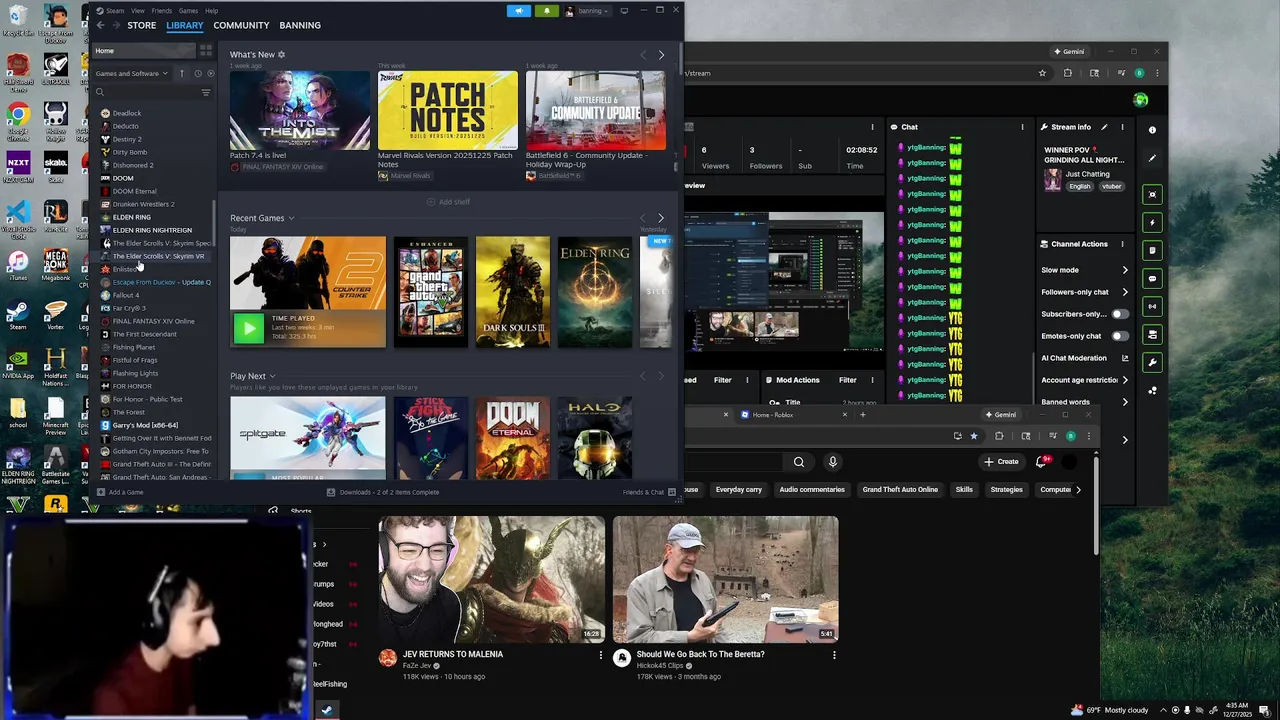
Task: Click the lightning bolt quick action icon
Action: pos(1153,222)
